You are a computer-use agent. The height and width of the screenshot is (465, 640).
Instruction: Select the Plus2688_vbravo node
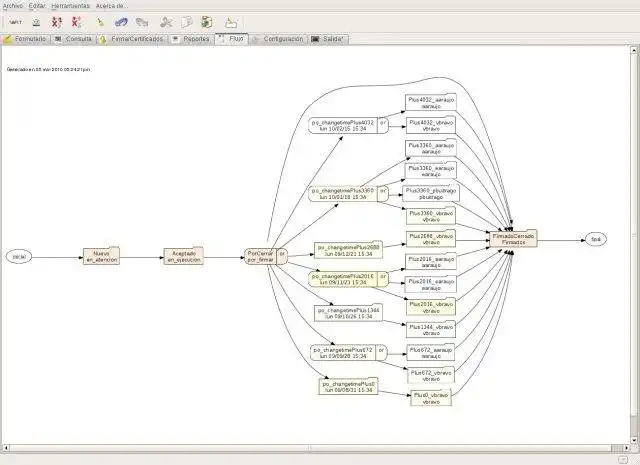pos(431,239)
